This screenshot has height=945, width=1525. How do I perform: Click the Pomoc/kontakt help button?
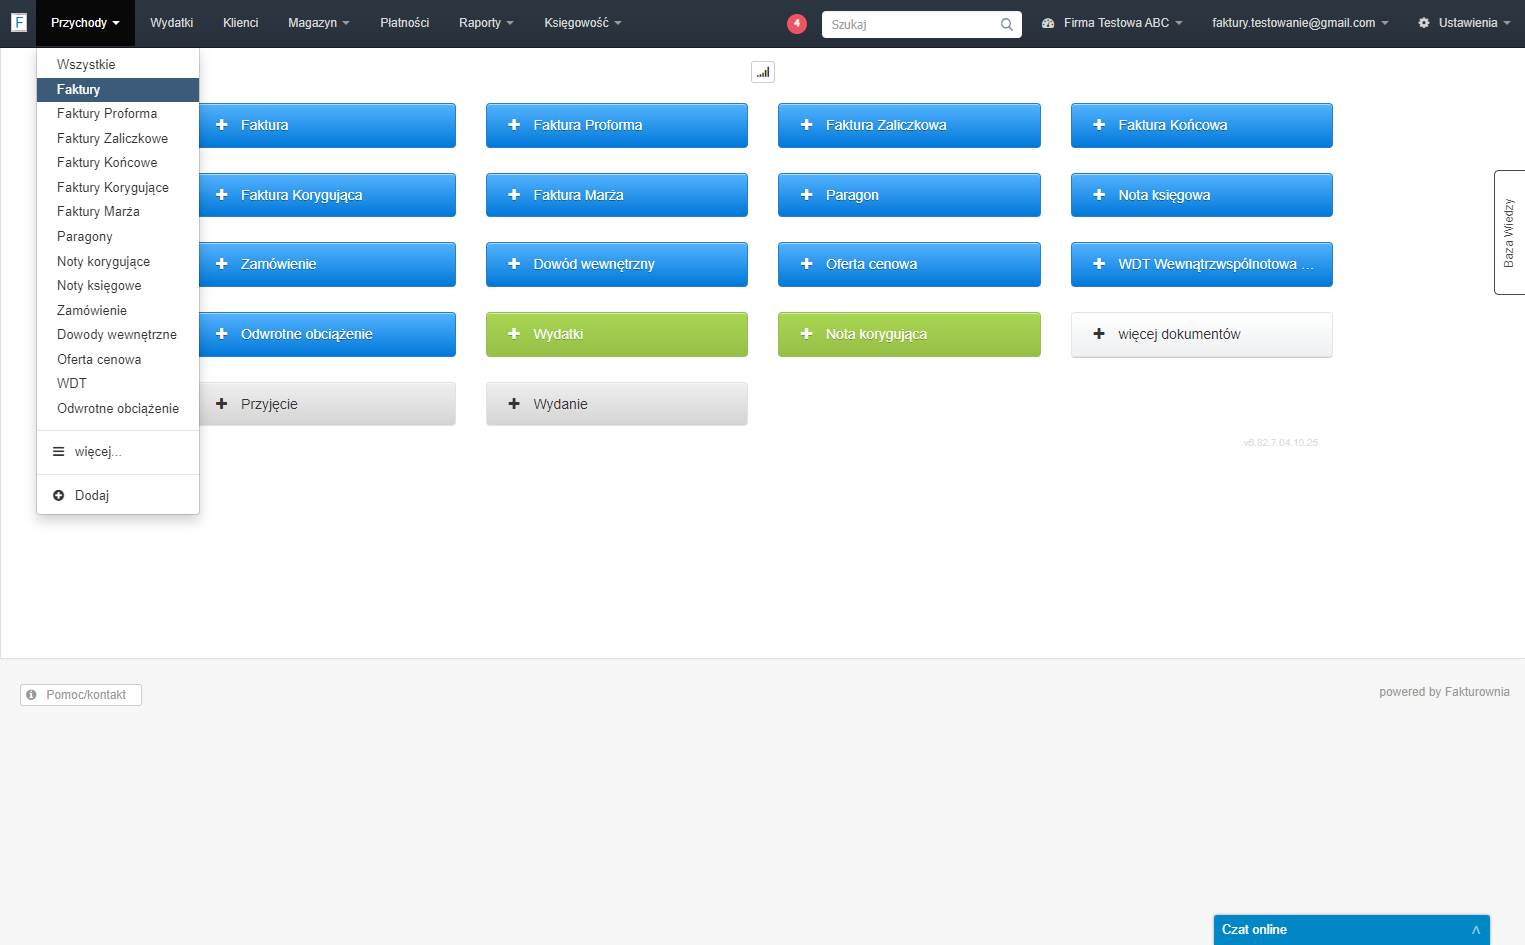[x=81, y=695]
